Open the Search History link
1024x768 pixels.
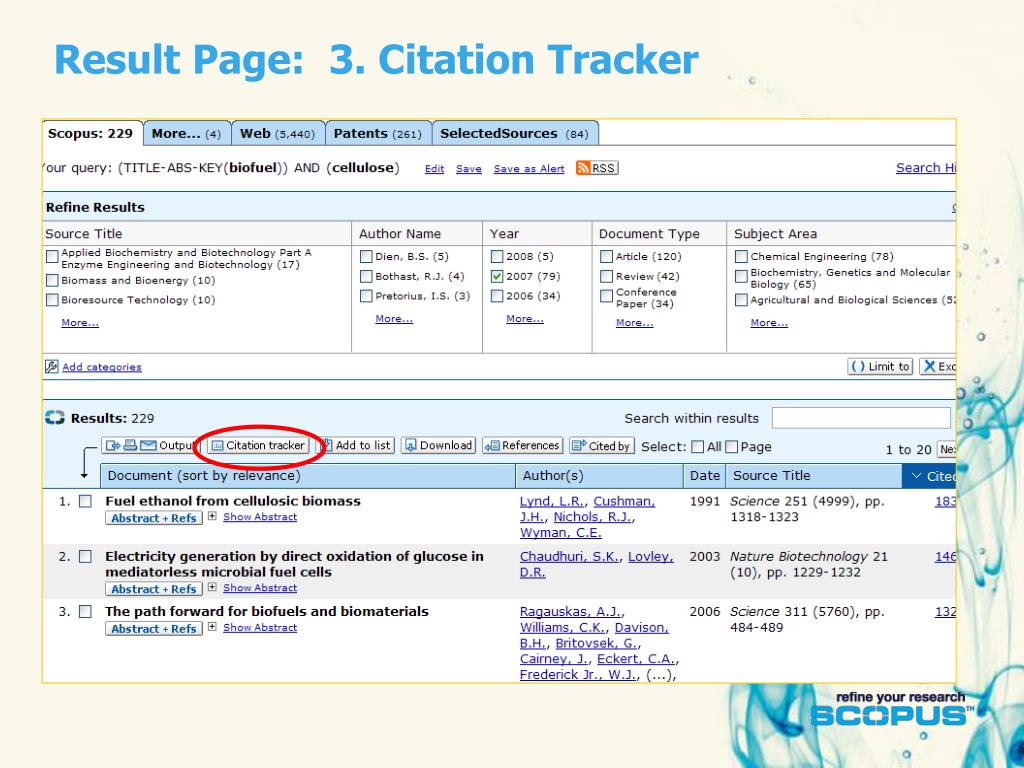pos(925,168)
